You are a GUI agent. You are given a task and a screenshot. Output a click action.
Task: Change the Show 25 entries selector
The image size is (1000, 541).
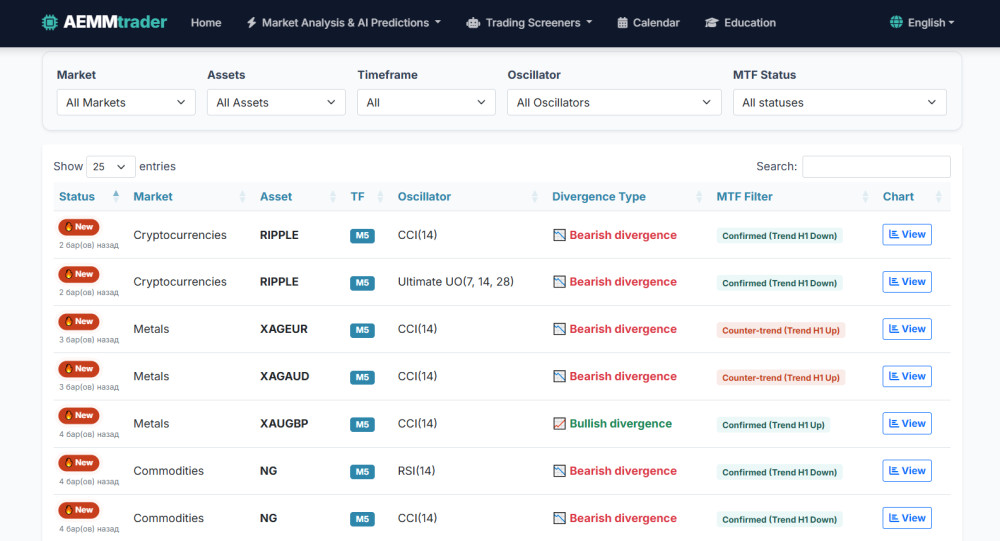pyautogui.click(x=110, y=167)
